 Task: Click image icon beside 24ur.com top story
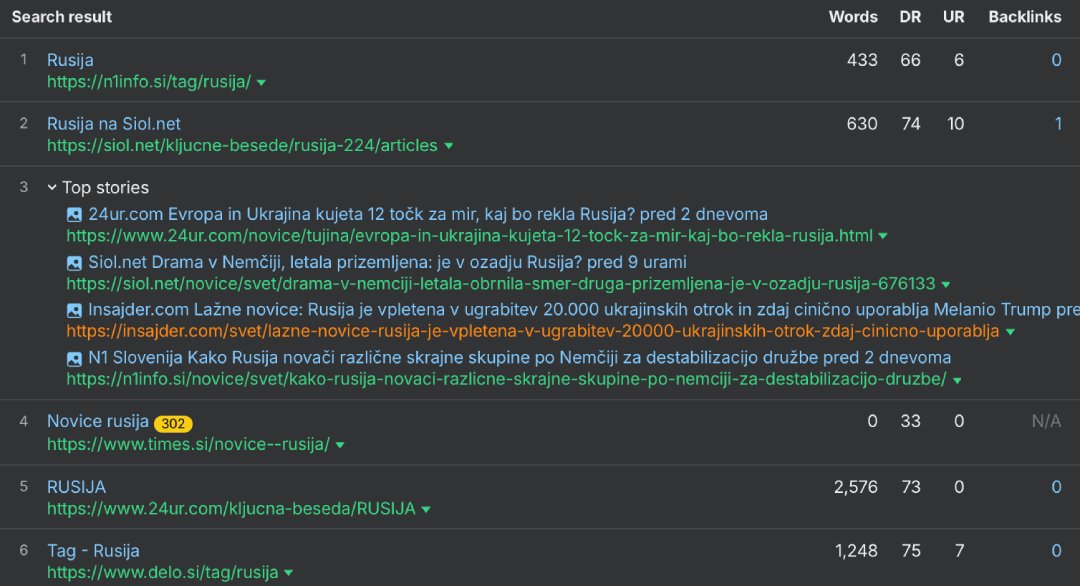(74, 215)
